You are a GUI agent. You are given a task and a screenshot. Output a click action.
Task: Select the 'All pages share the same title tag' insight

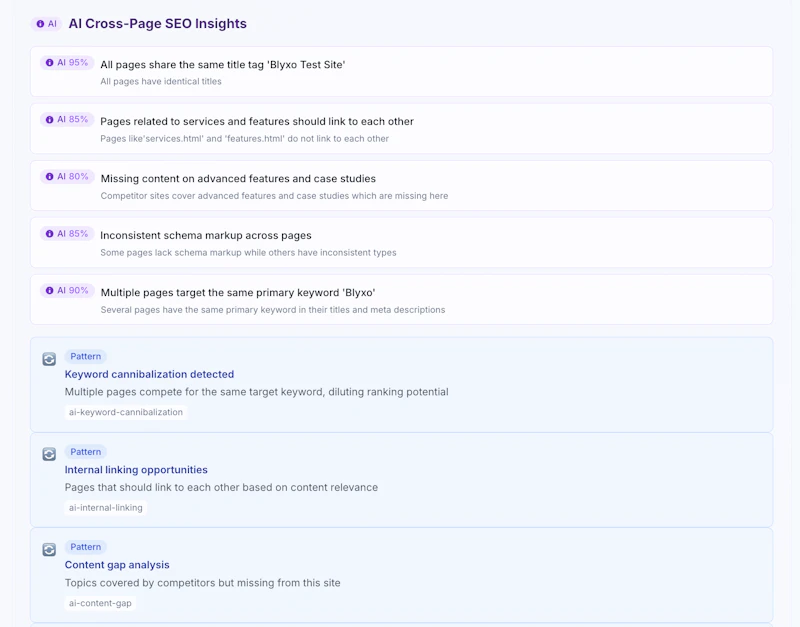402,71
